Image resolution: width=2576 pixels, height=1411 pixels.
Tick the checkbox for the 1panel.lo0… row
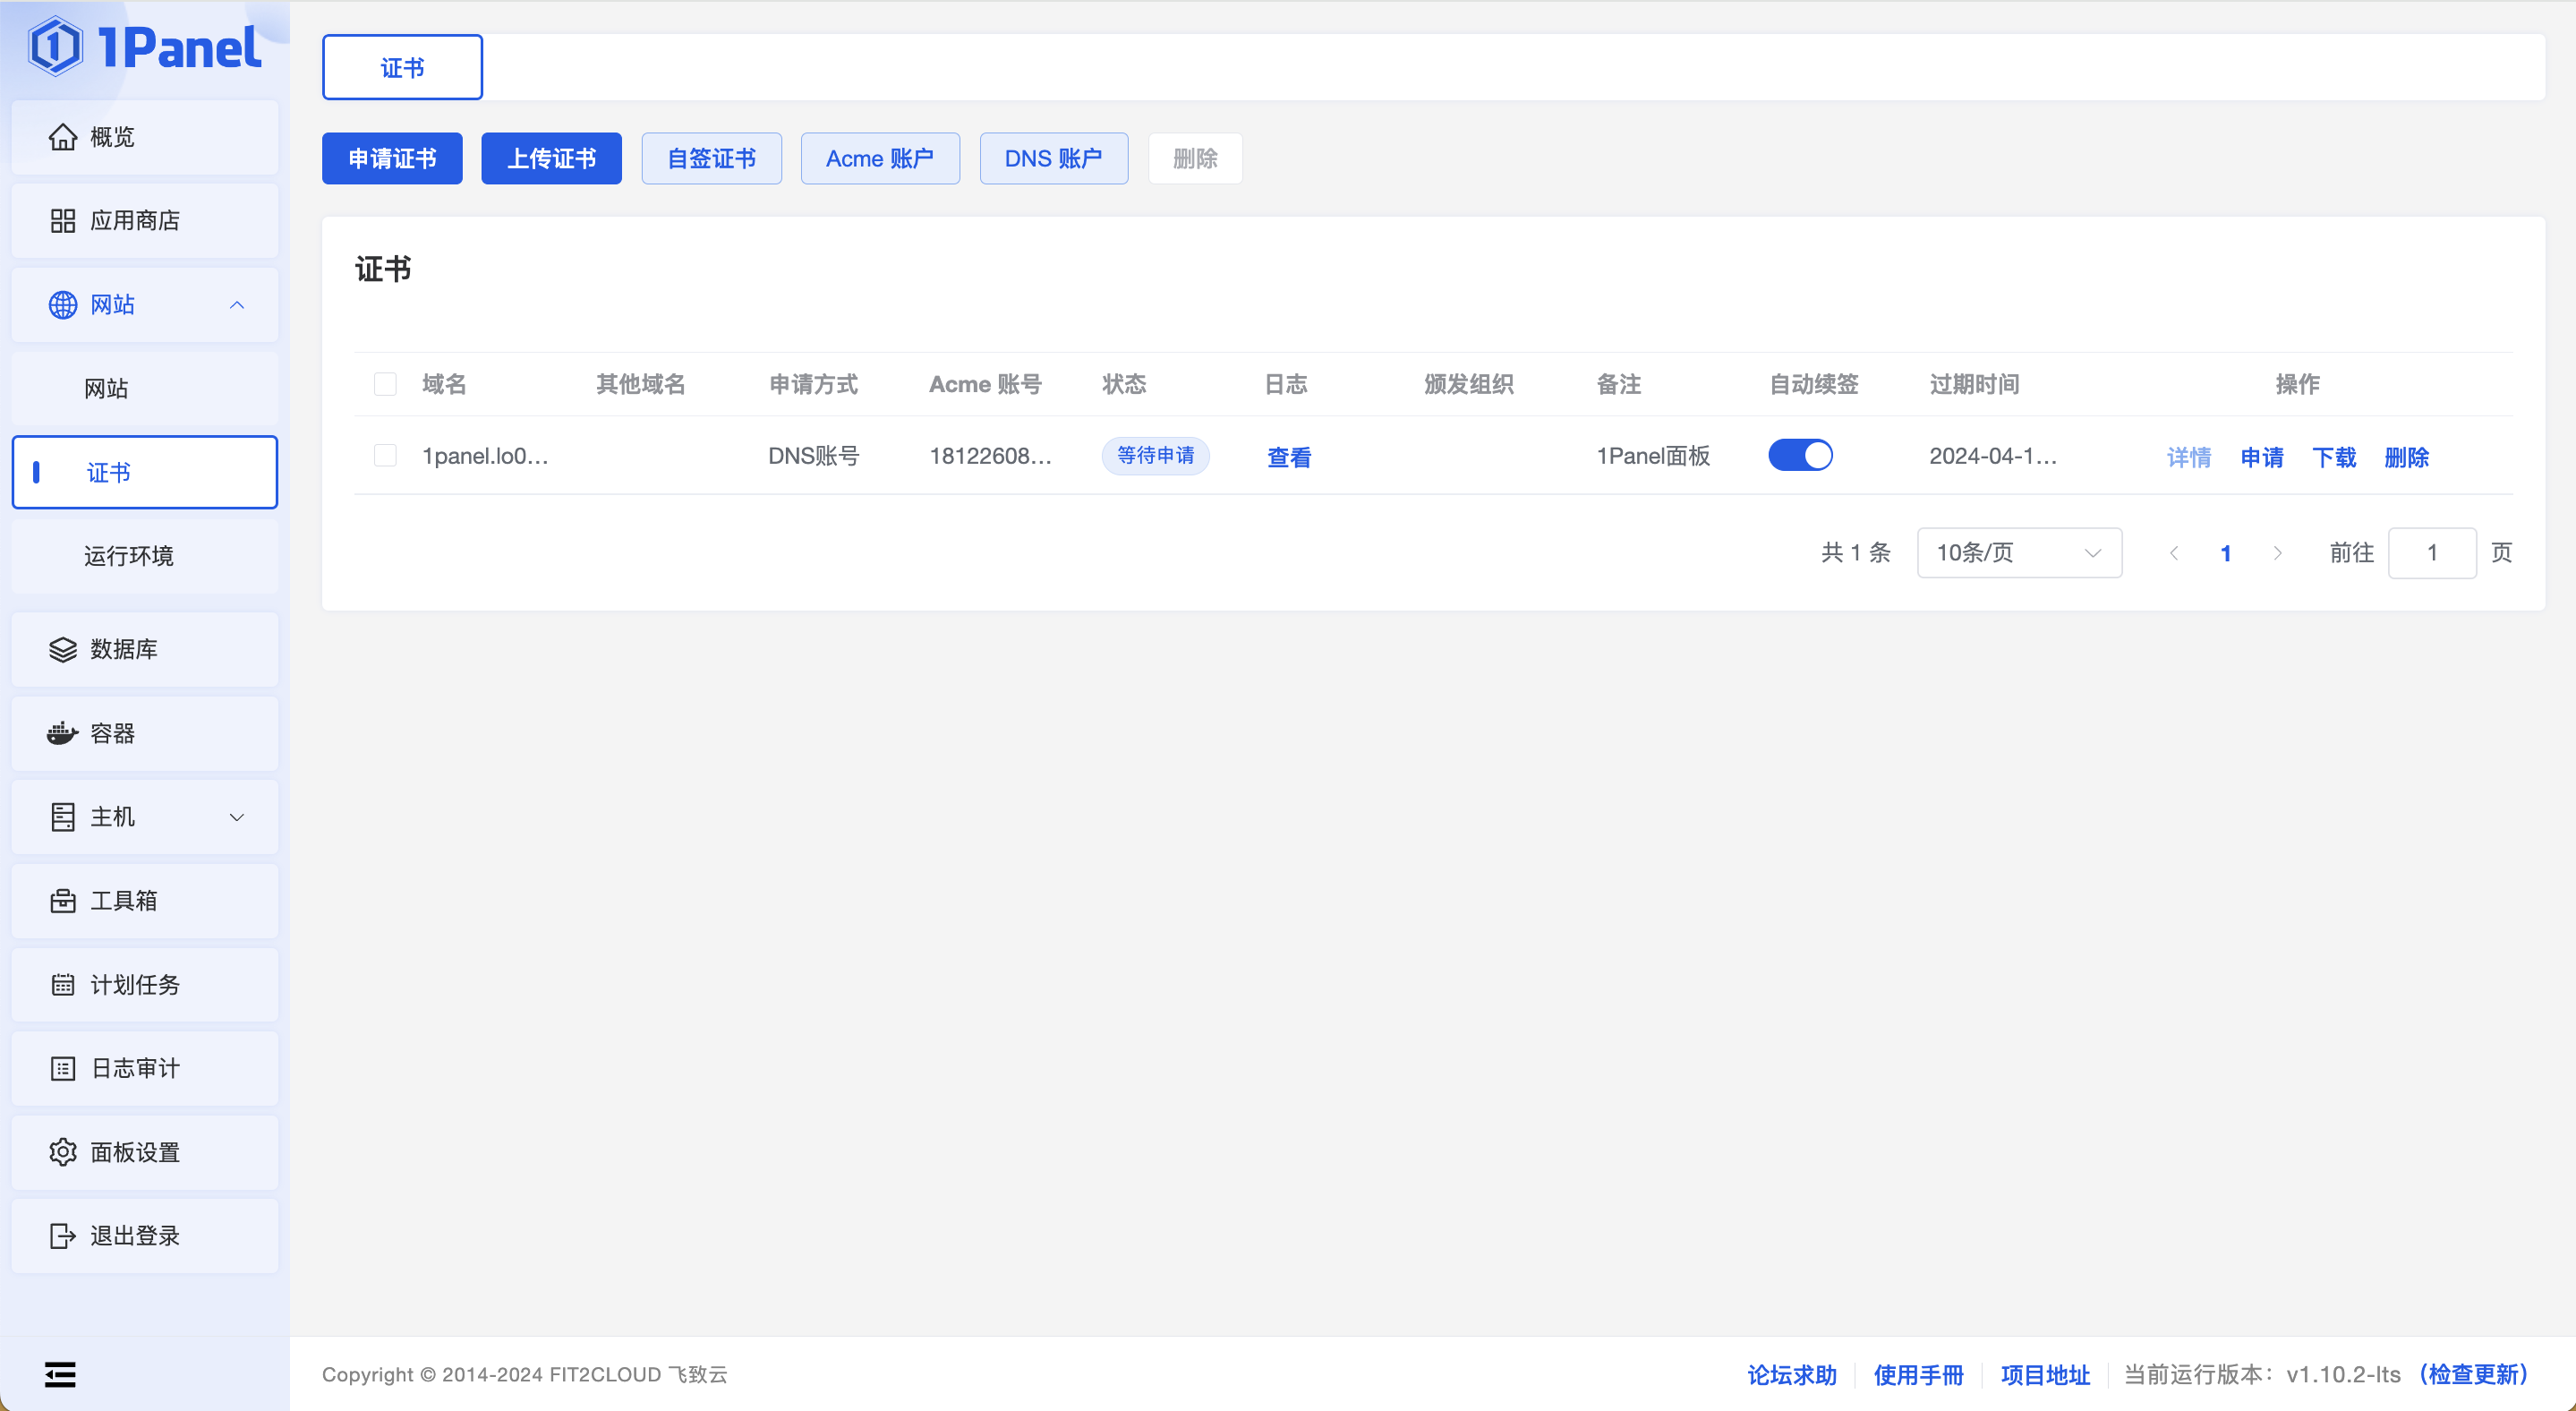(x=385, y=456)
